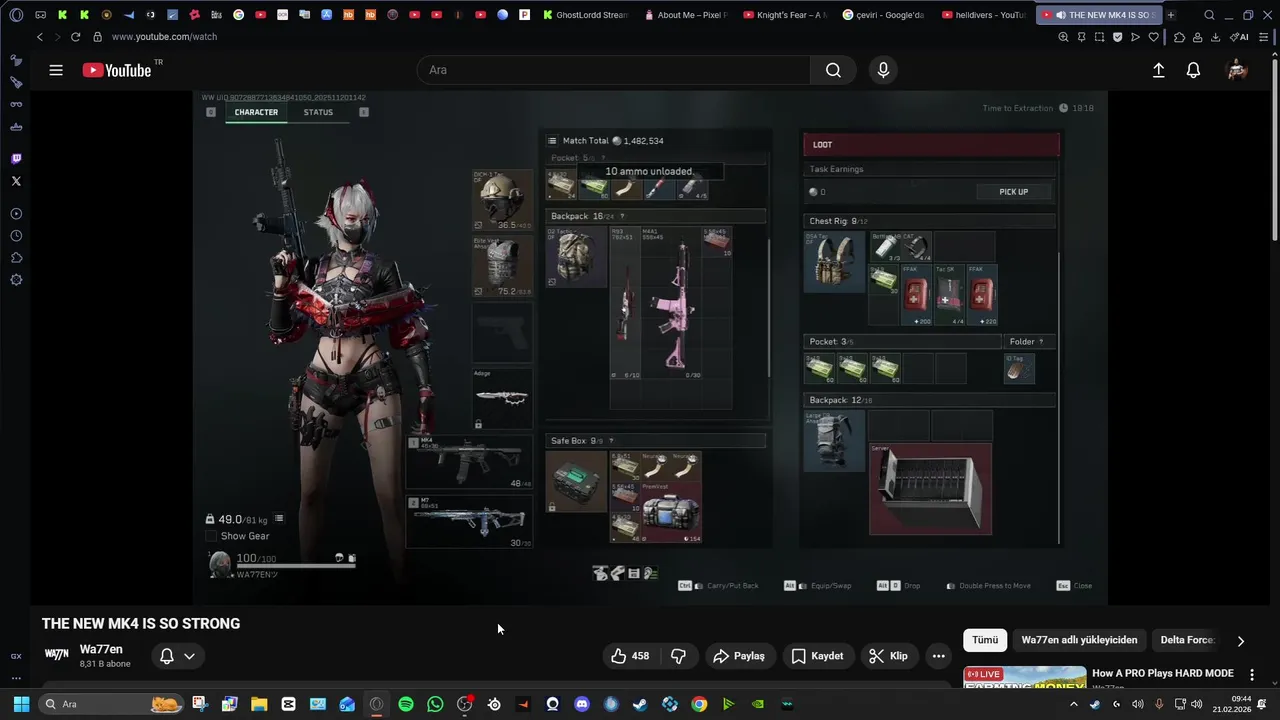This screenshot has width=1280, height=720.
Task: Click the Paylaş share button
Action: click(x=739, y=656)
